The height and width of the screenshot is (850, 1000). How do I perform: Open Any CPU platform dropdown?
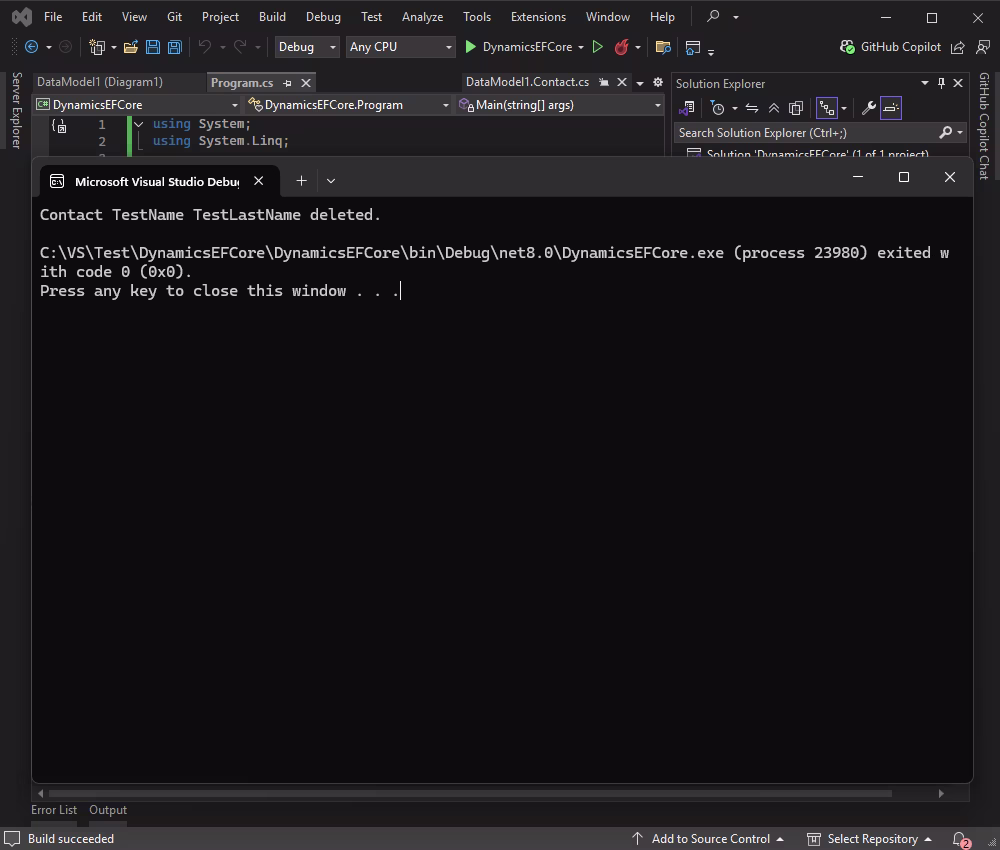[x=401, y=47]
